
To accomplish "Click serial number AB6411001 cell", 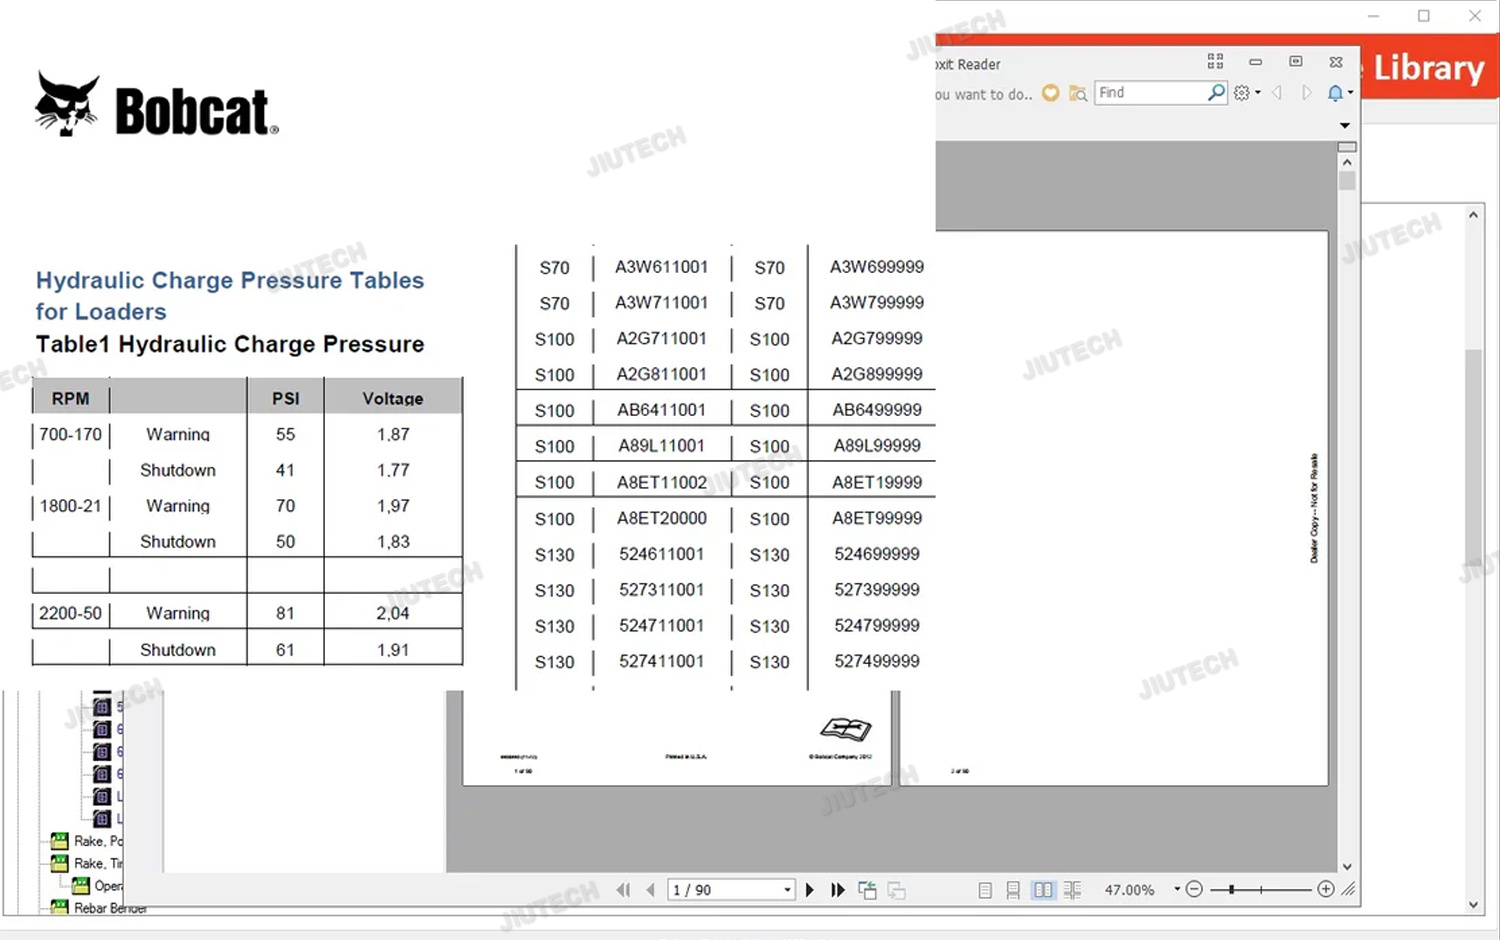I will (661, 410).
